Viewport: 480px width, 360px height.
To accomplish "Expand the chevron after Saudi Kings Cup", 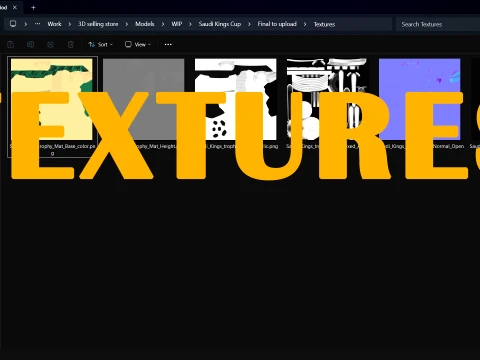I will pyautogui.click(x=249, y=24).
